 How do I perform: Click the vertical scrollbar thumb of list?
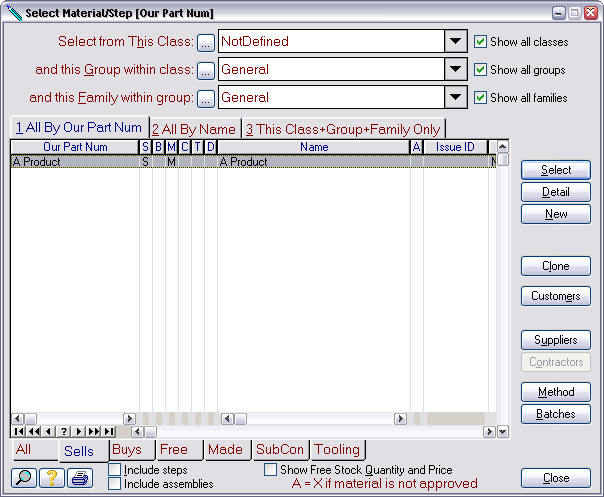503,159
